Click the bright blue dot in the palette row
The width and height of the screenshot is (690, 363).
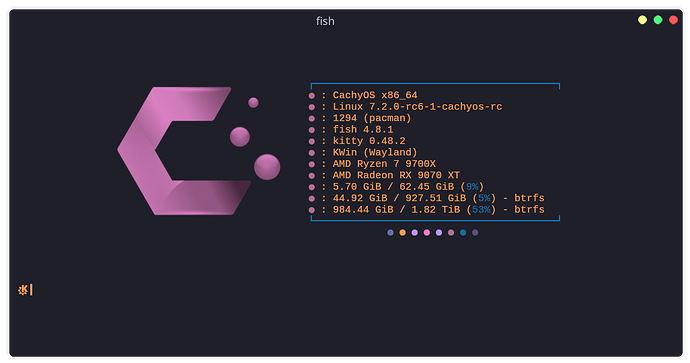click(x=463, y=232)
